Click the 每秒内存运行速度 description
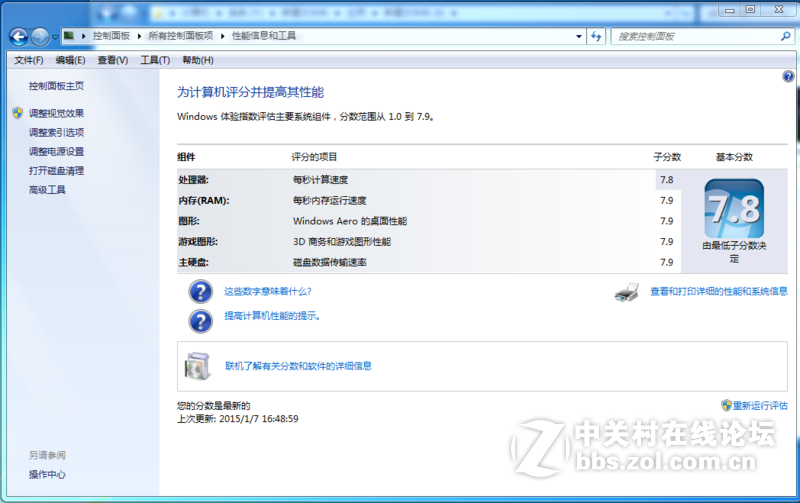 pos(330,200)
